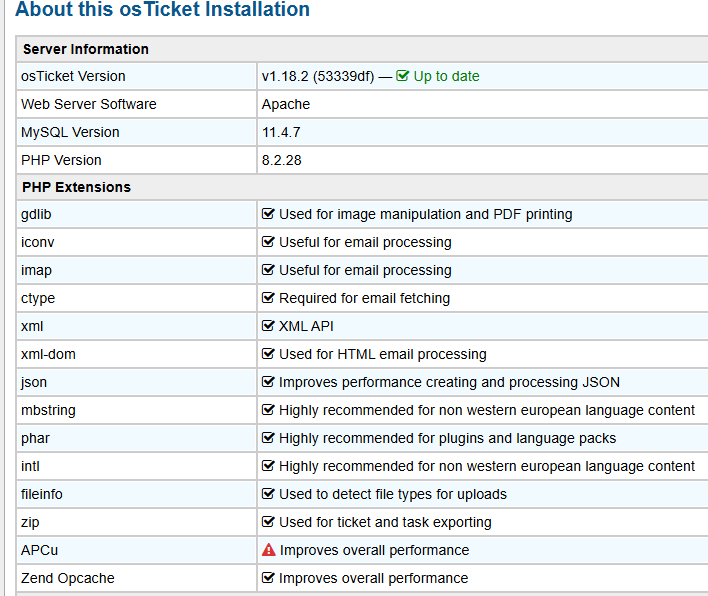Click the XML API checkmark in xml row
This screenshot has width=708, height=596.
(268, 326)
